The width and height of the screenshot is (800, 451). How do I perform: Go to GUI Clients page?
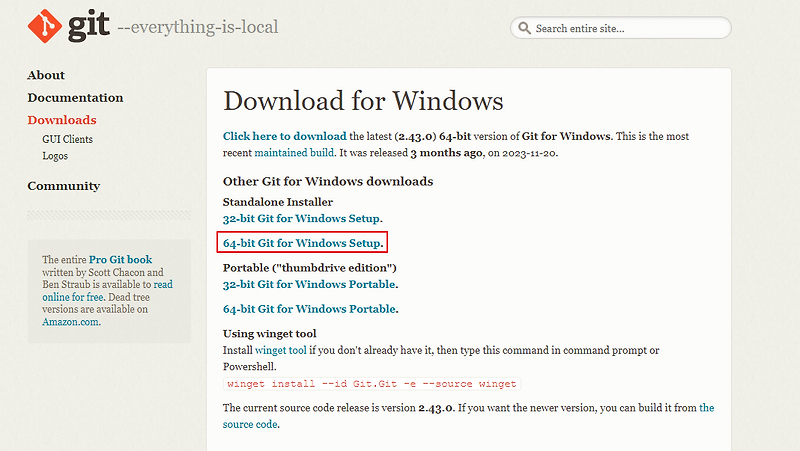67,139
